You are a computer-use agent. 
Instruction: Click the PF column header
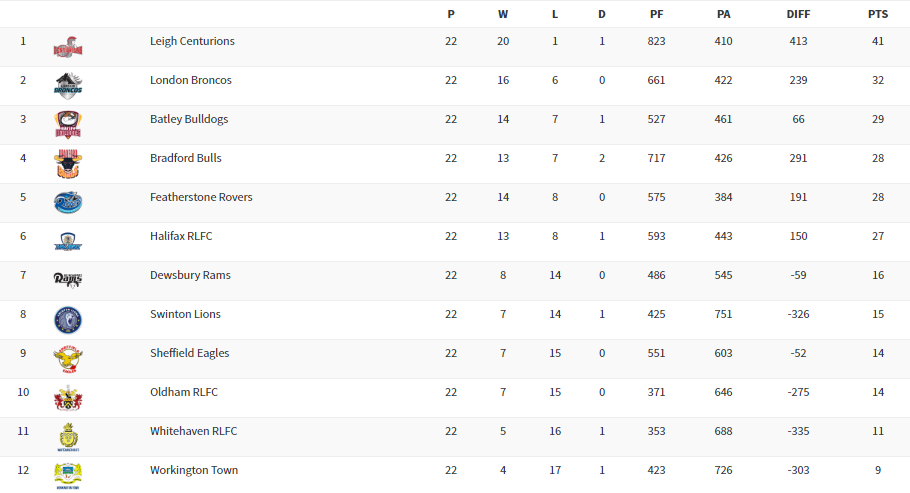(x=656, y=14)
